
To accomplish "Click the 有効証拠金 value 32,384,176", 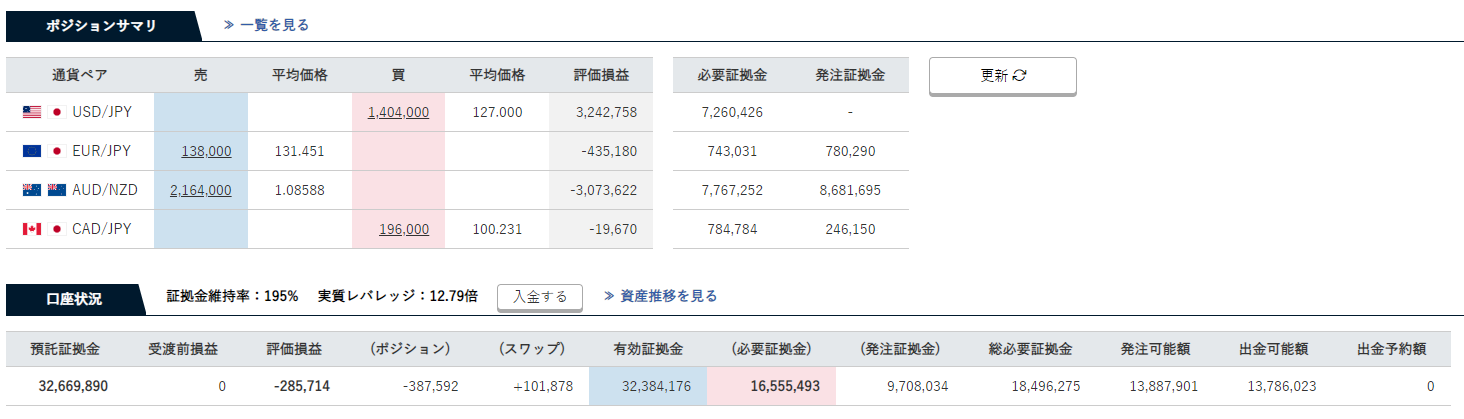I will [x=649, y=386].
